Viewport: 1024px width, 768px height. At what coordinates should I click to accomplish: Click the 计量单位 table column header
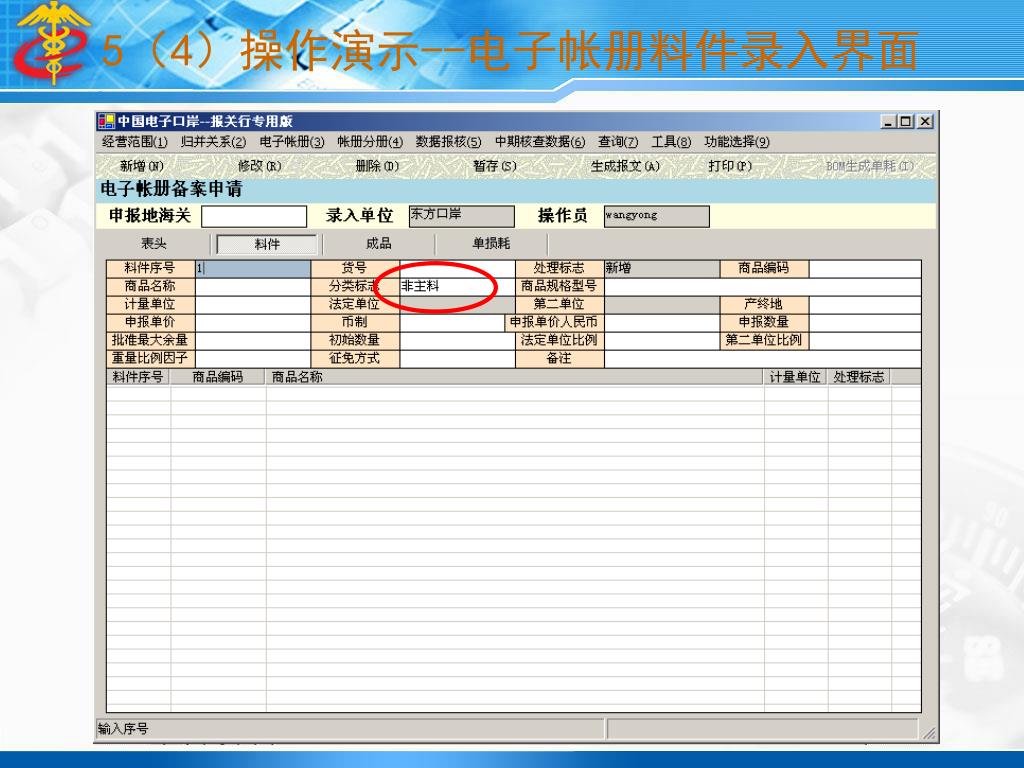[x=795, y=377]
